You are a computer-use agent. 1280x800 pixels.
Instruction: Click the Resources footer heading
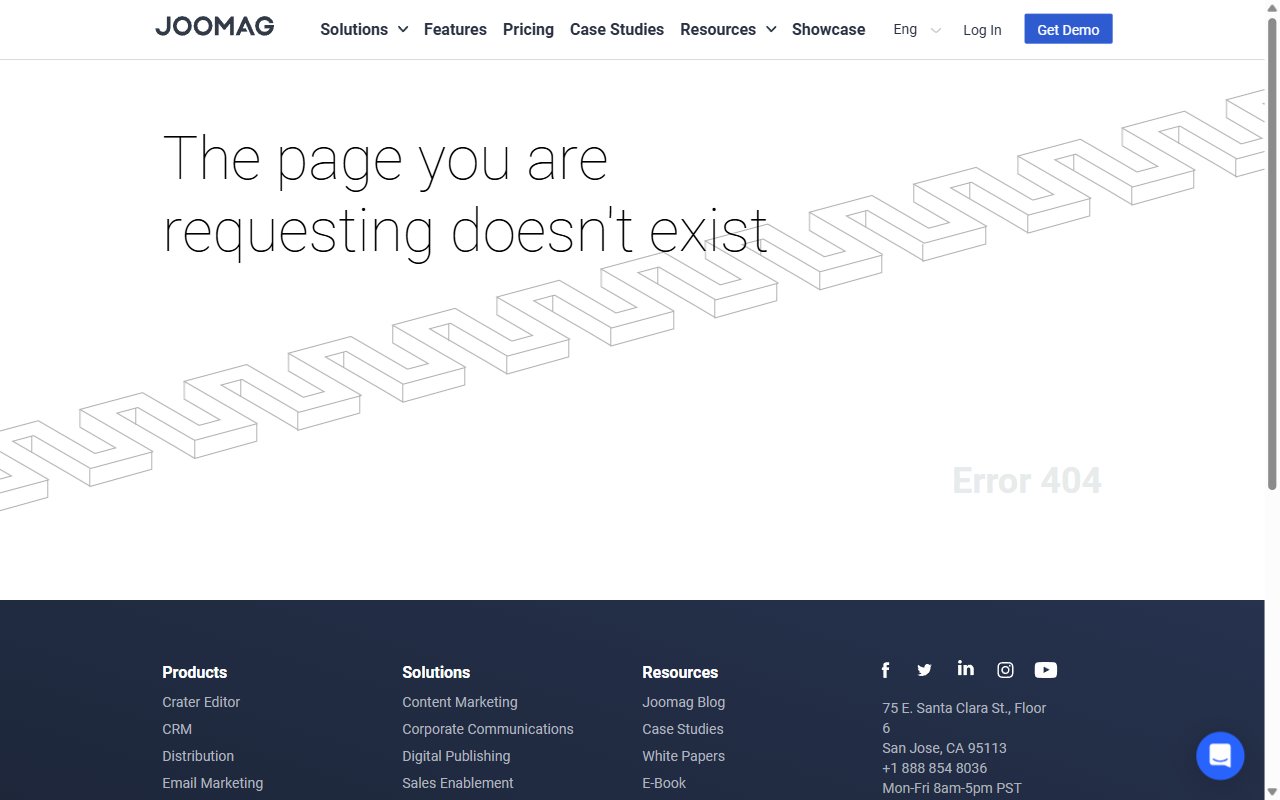[680, 672]
